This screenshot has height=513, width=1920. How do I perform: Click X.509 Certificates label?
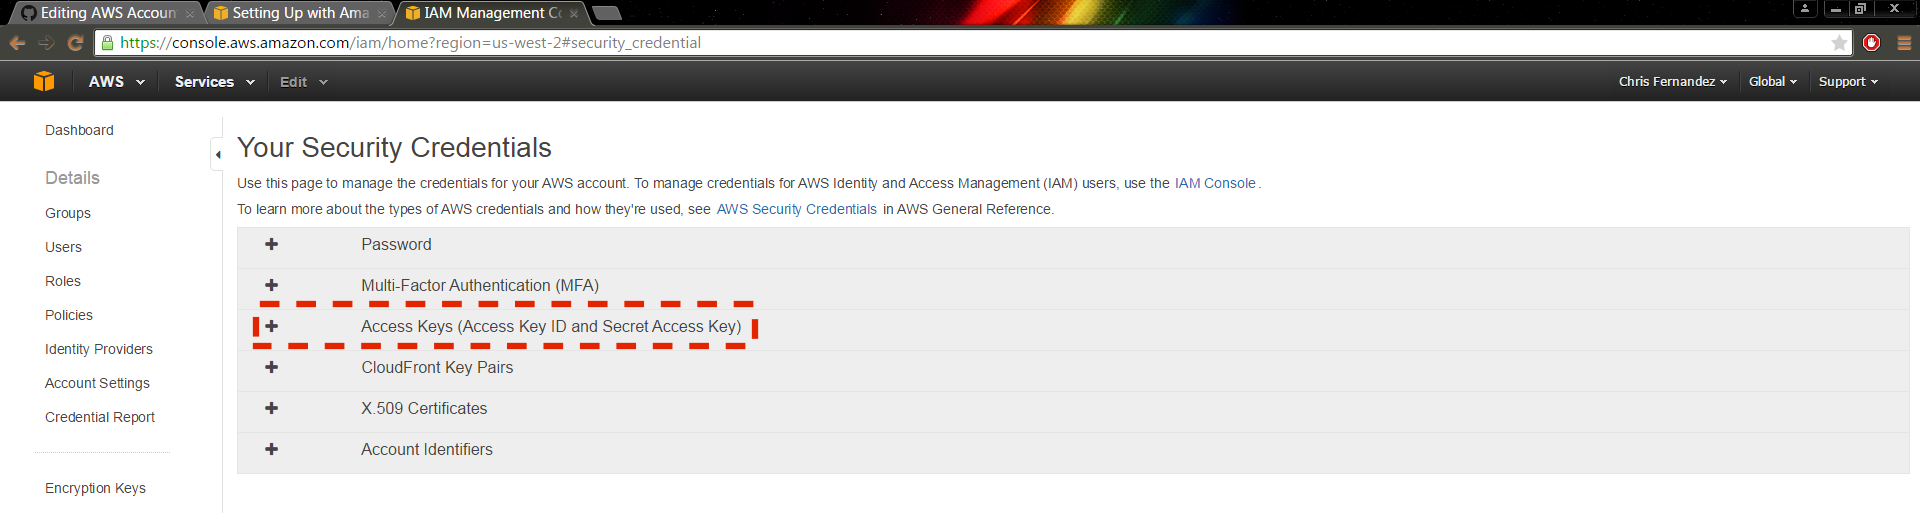tap(424, 409)
